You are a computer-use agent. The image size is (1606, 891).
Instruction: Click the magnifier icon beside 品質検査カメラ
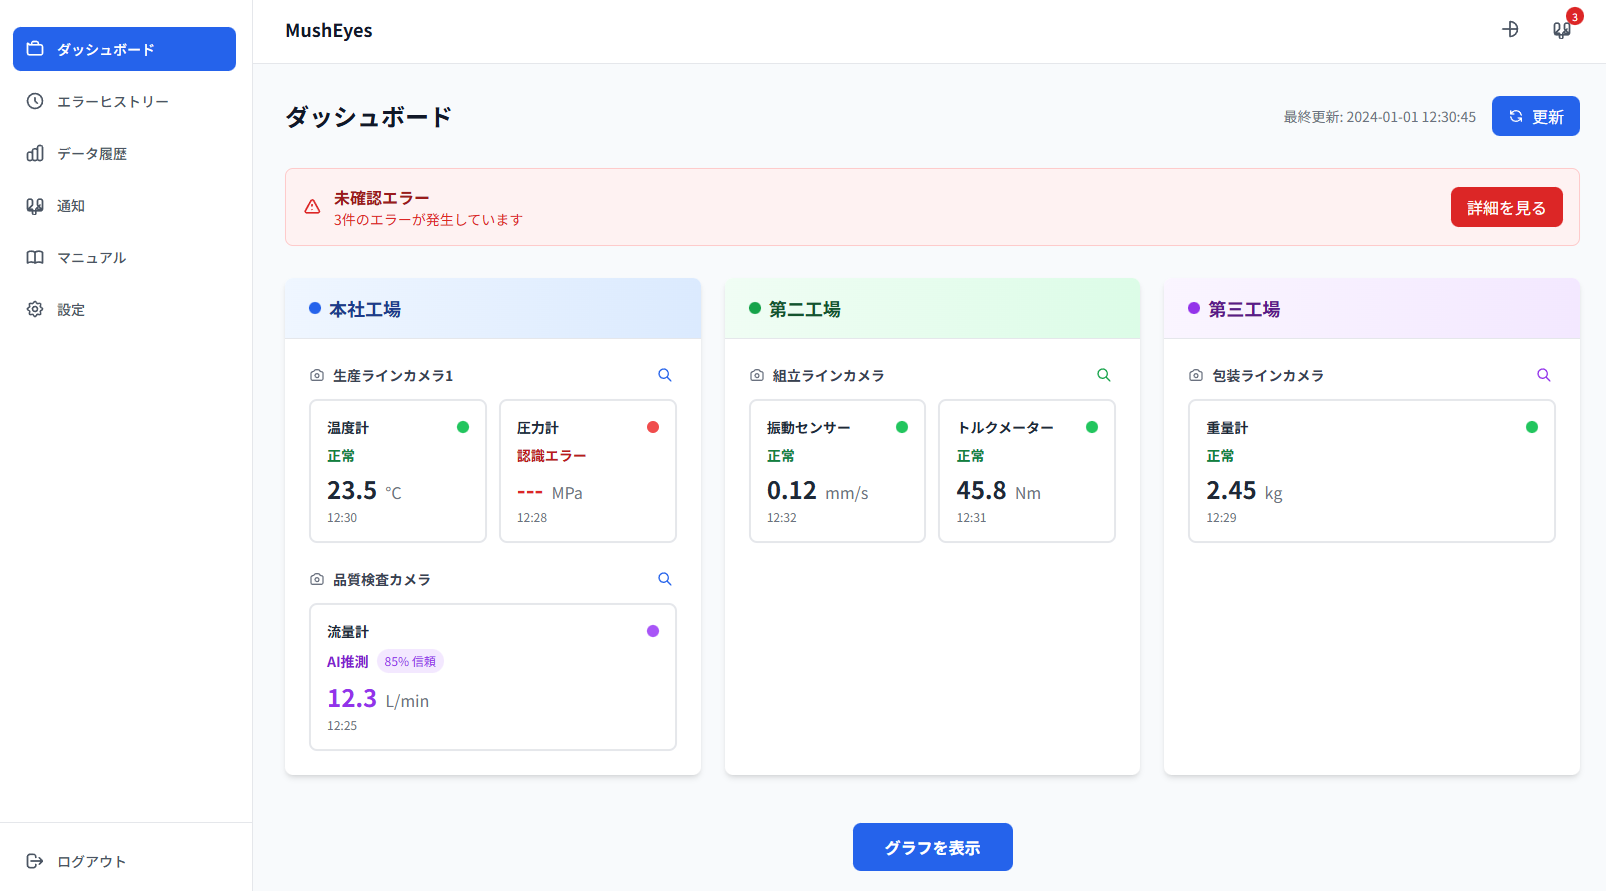click(665, 579)
